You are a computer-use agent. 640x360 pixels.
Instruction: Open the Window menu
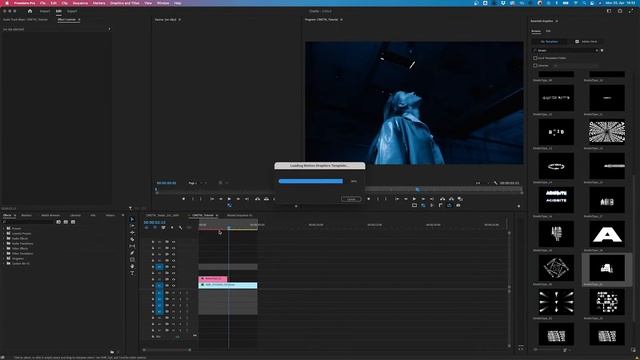pos(163,3)
